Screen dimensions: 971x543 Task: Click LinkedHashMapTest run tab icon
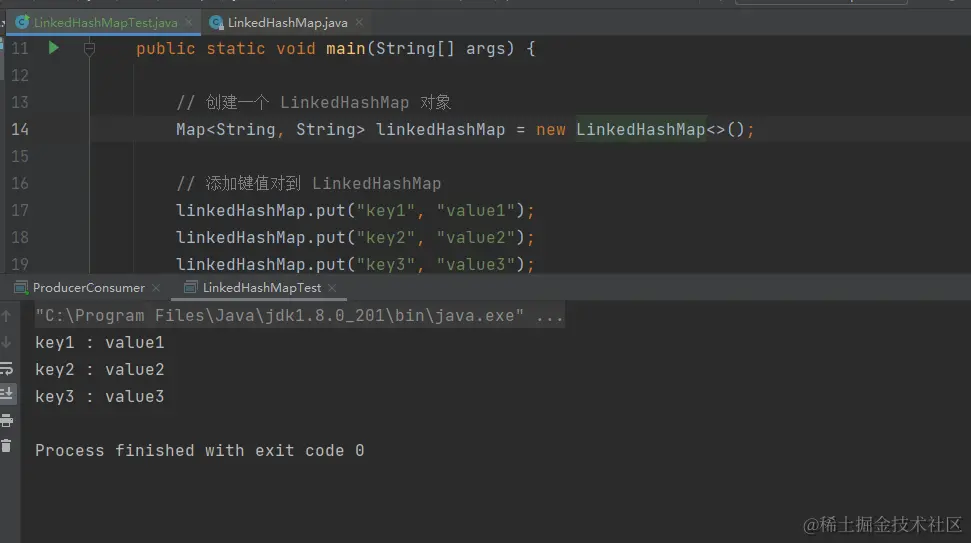[x=191, y=287]
